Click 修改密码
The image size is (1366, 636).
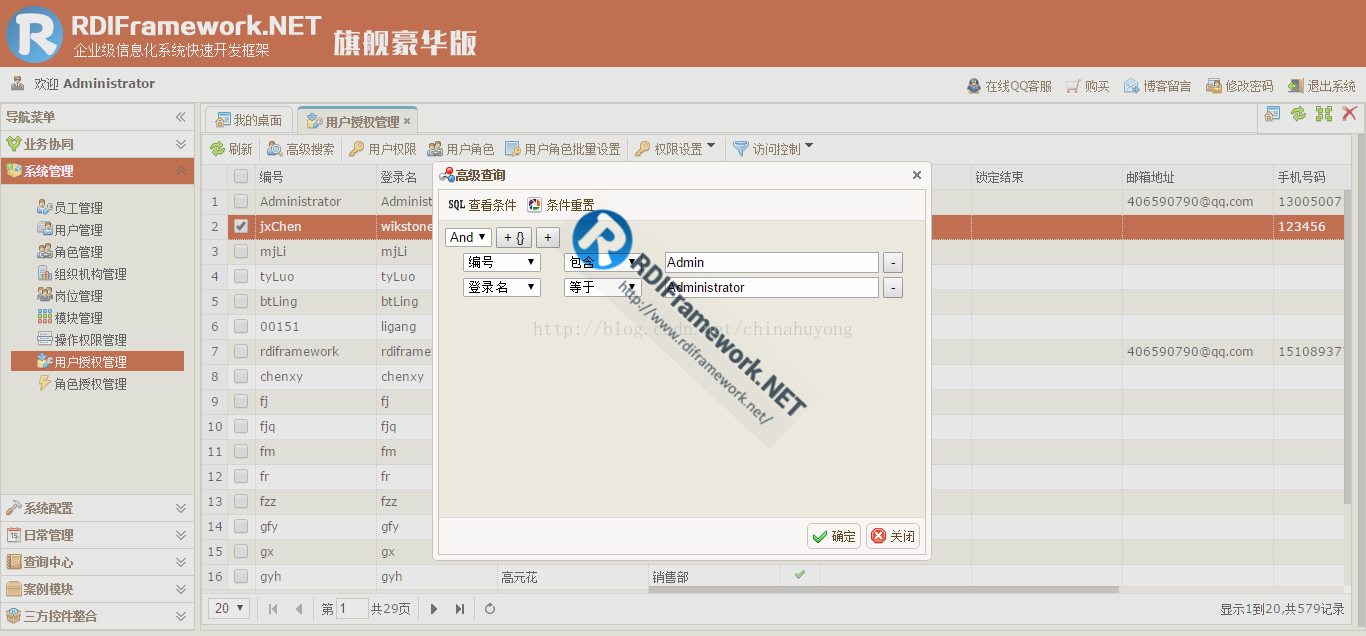pos(1239,86)
